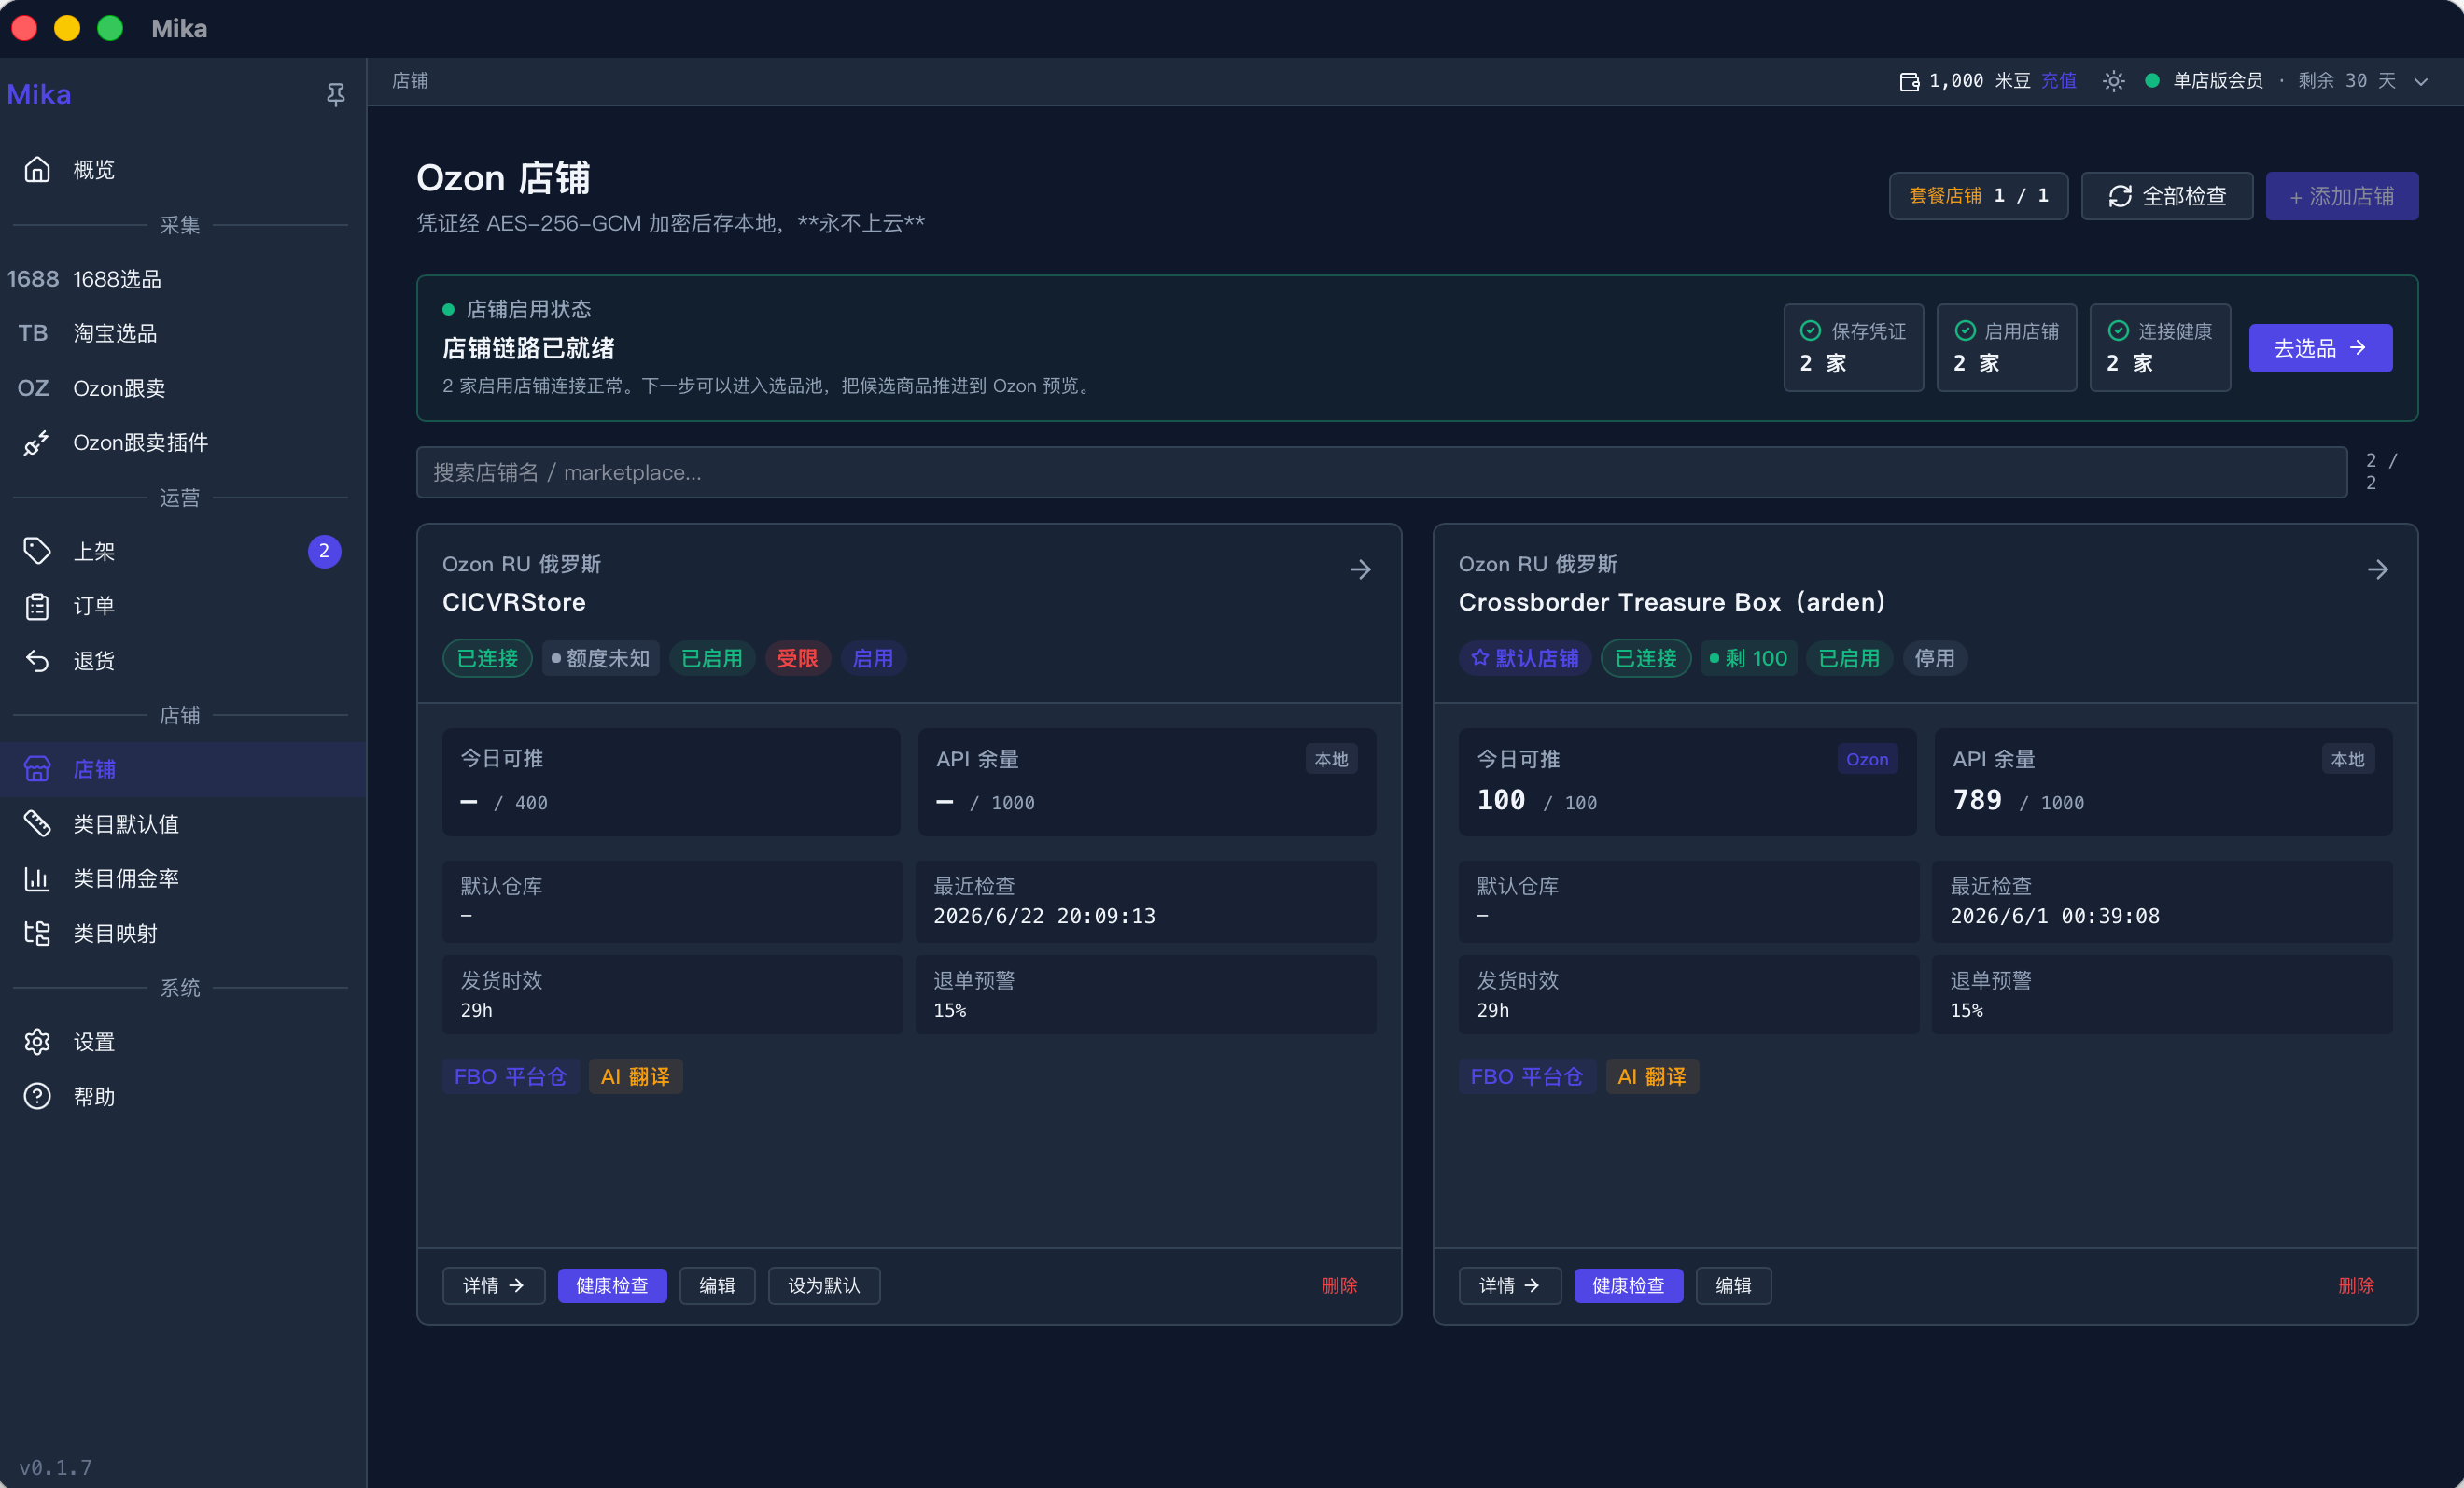The image size is (2464, 1488).
Task: Click 套餐店铺 1 / 1 badge
Action: click(x=1978, y=196)
